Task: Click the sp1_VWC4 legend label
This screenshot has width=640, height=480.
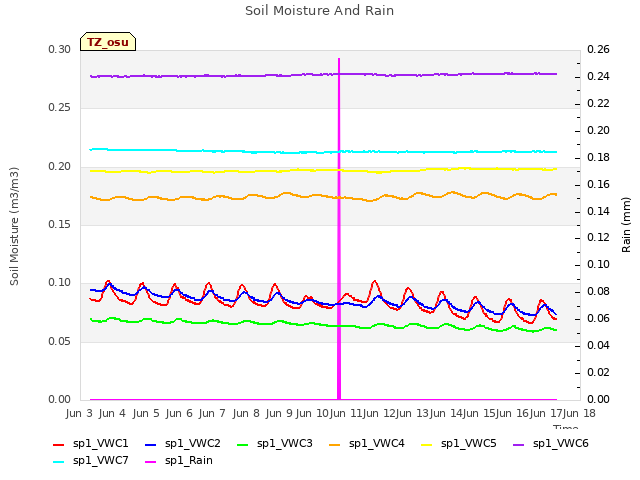Action: click(377, 443)
